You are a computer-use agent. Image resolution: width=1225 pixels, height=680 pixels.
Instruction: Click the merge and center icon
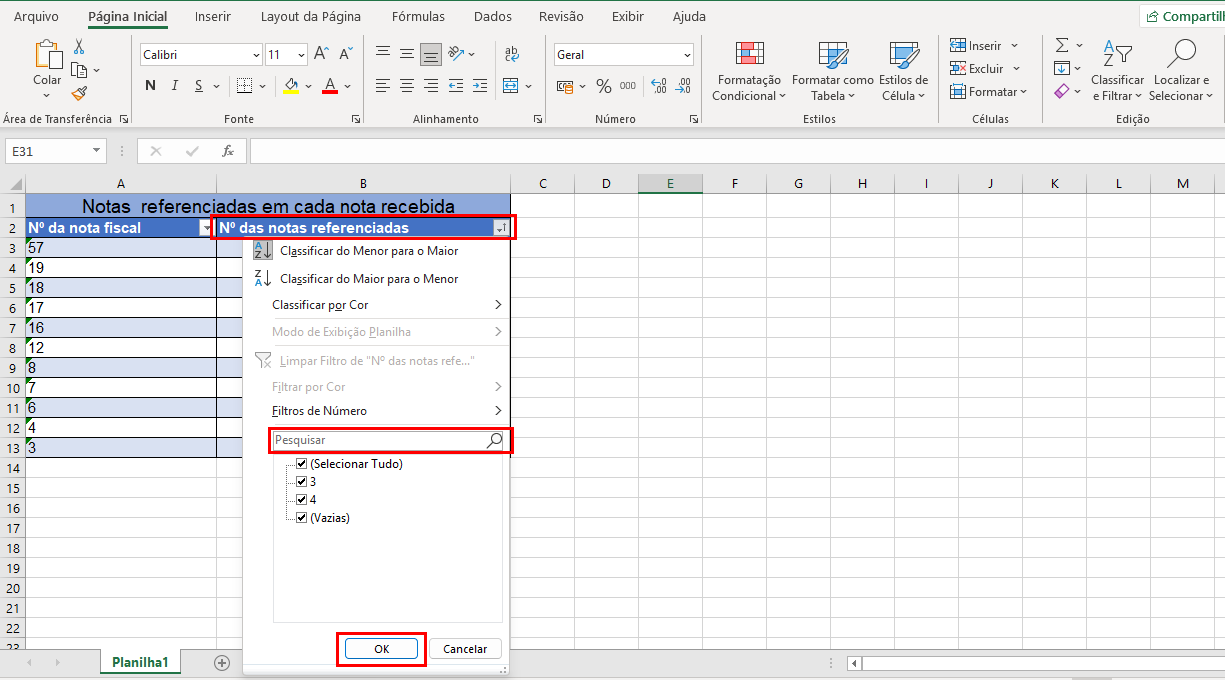(x=511, y=86)
